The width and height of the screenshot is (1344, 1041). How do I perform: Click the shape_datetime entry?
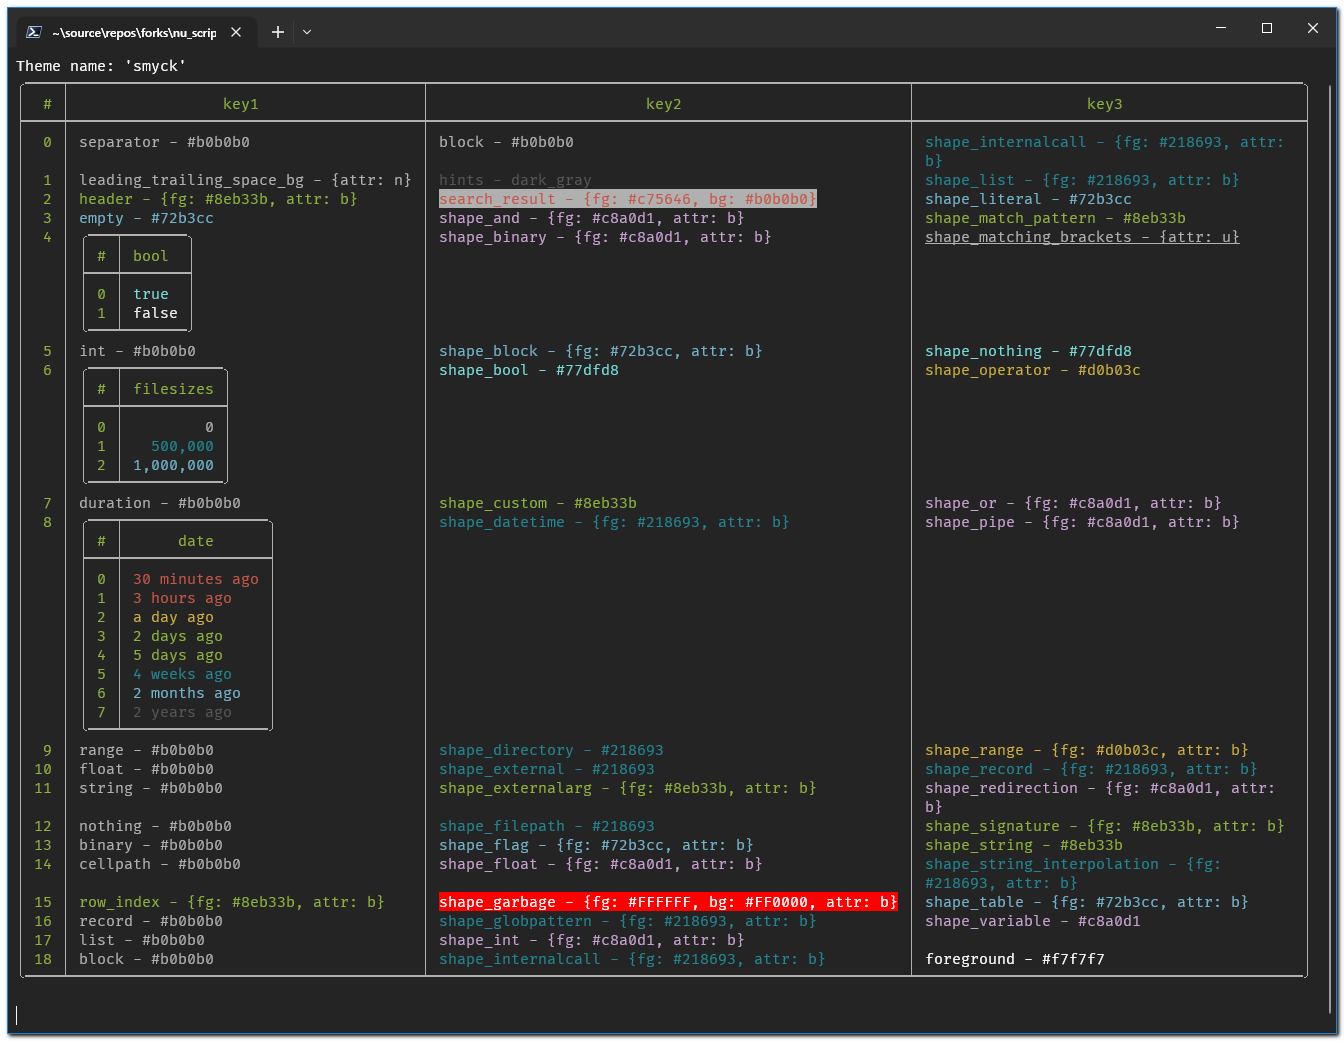point(614,522)
